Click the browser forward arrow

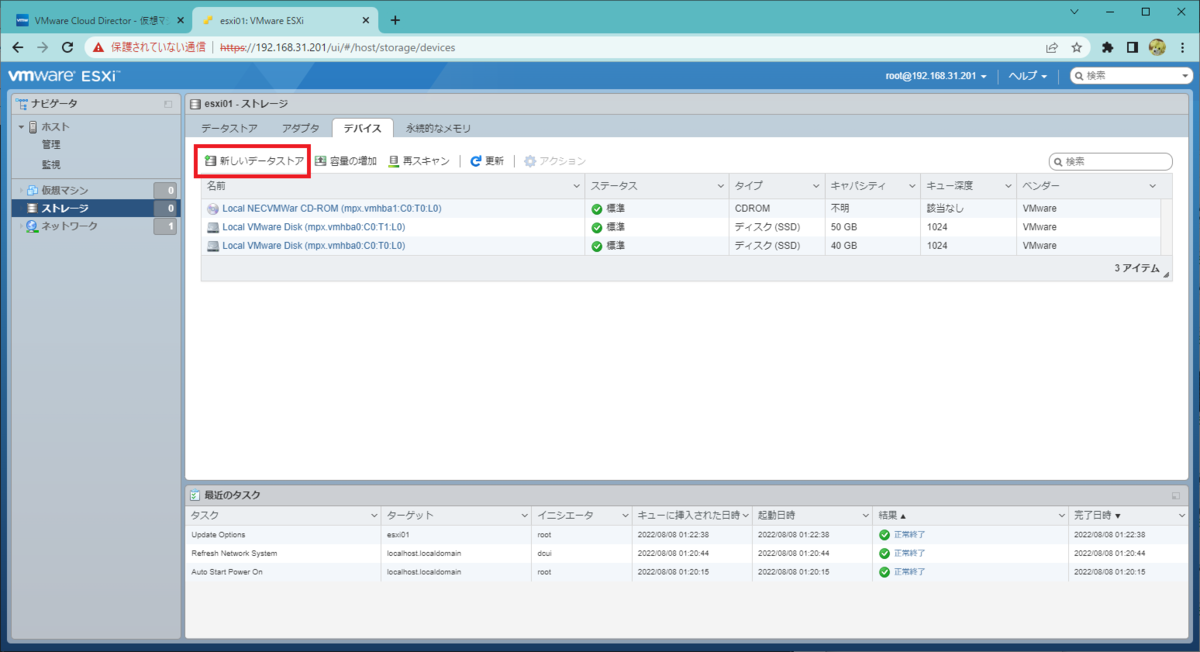pyautogui.click(x=43, y=46)
